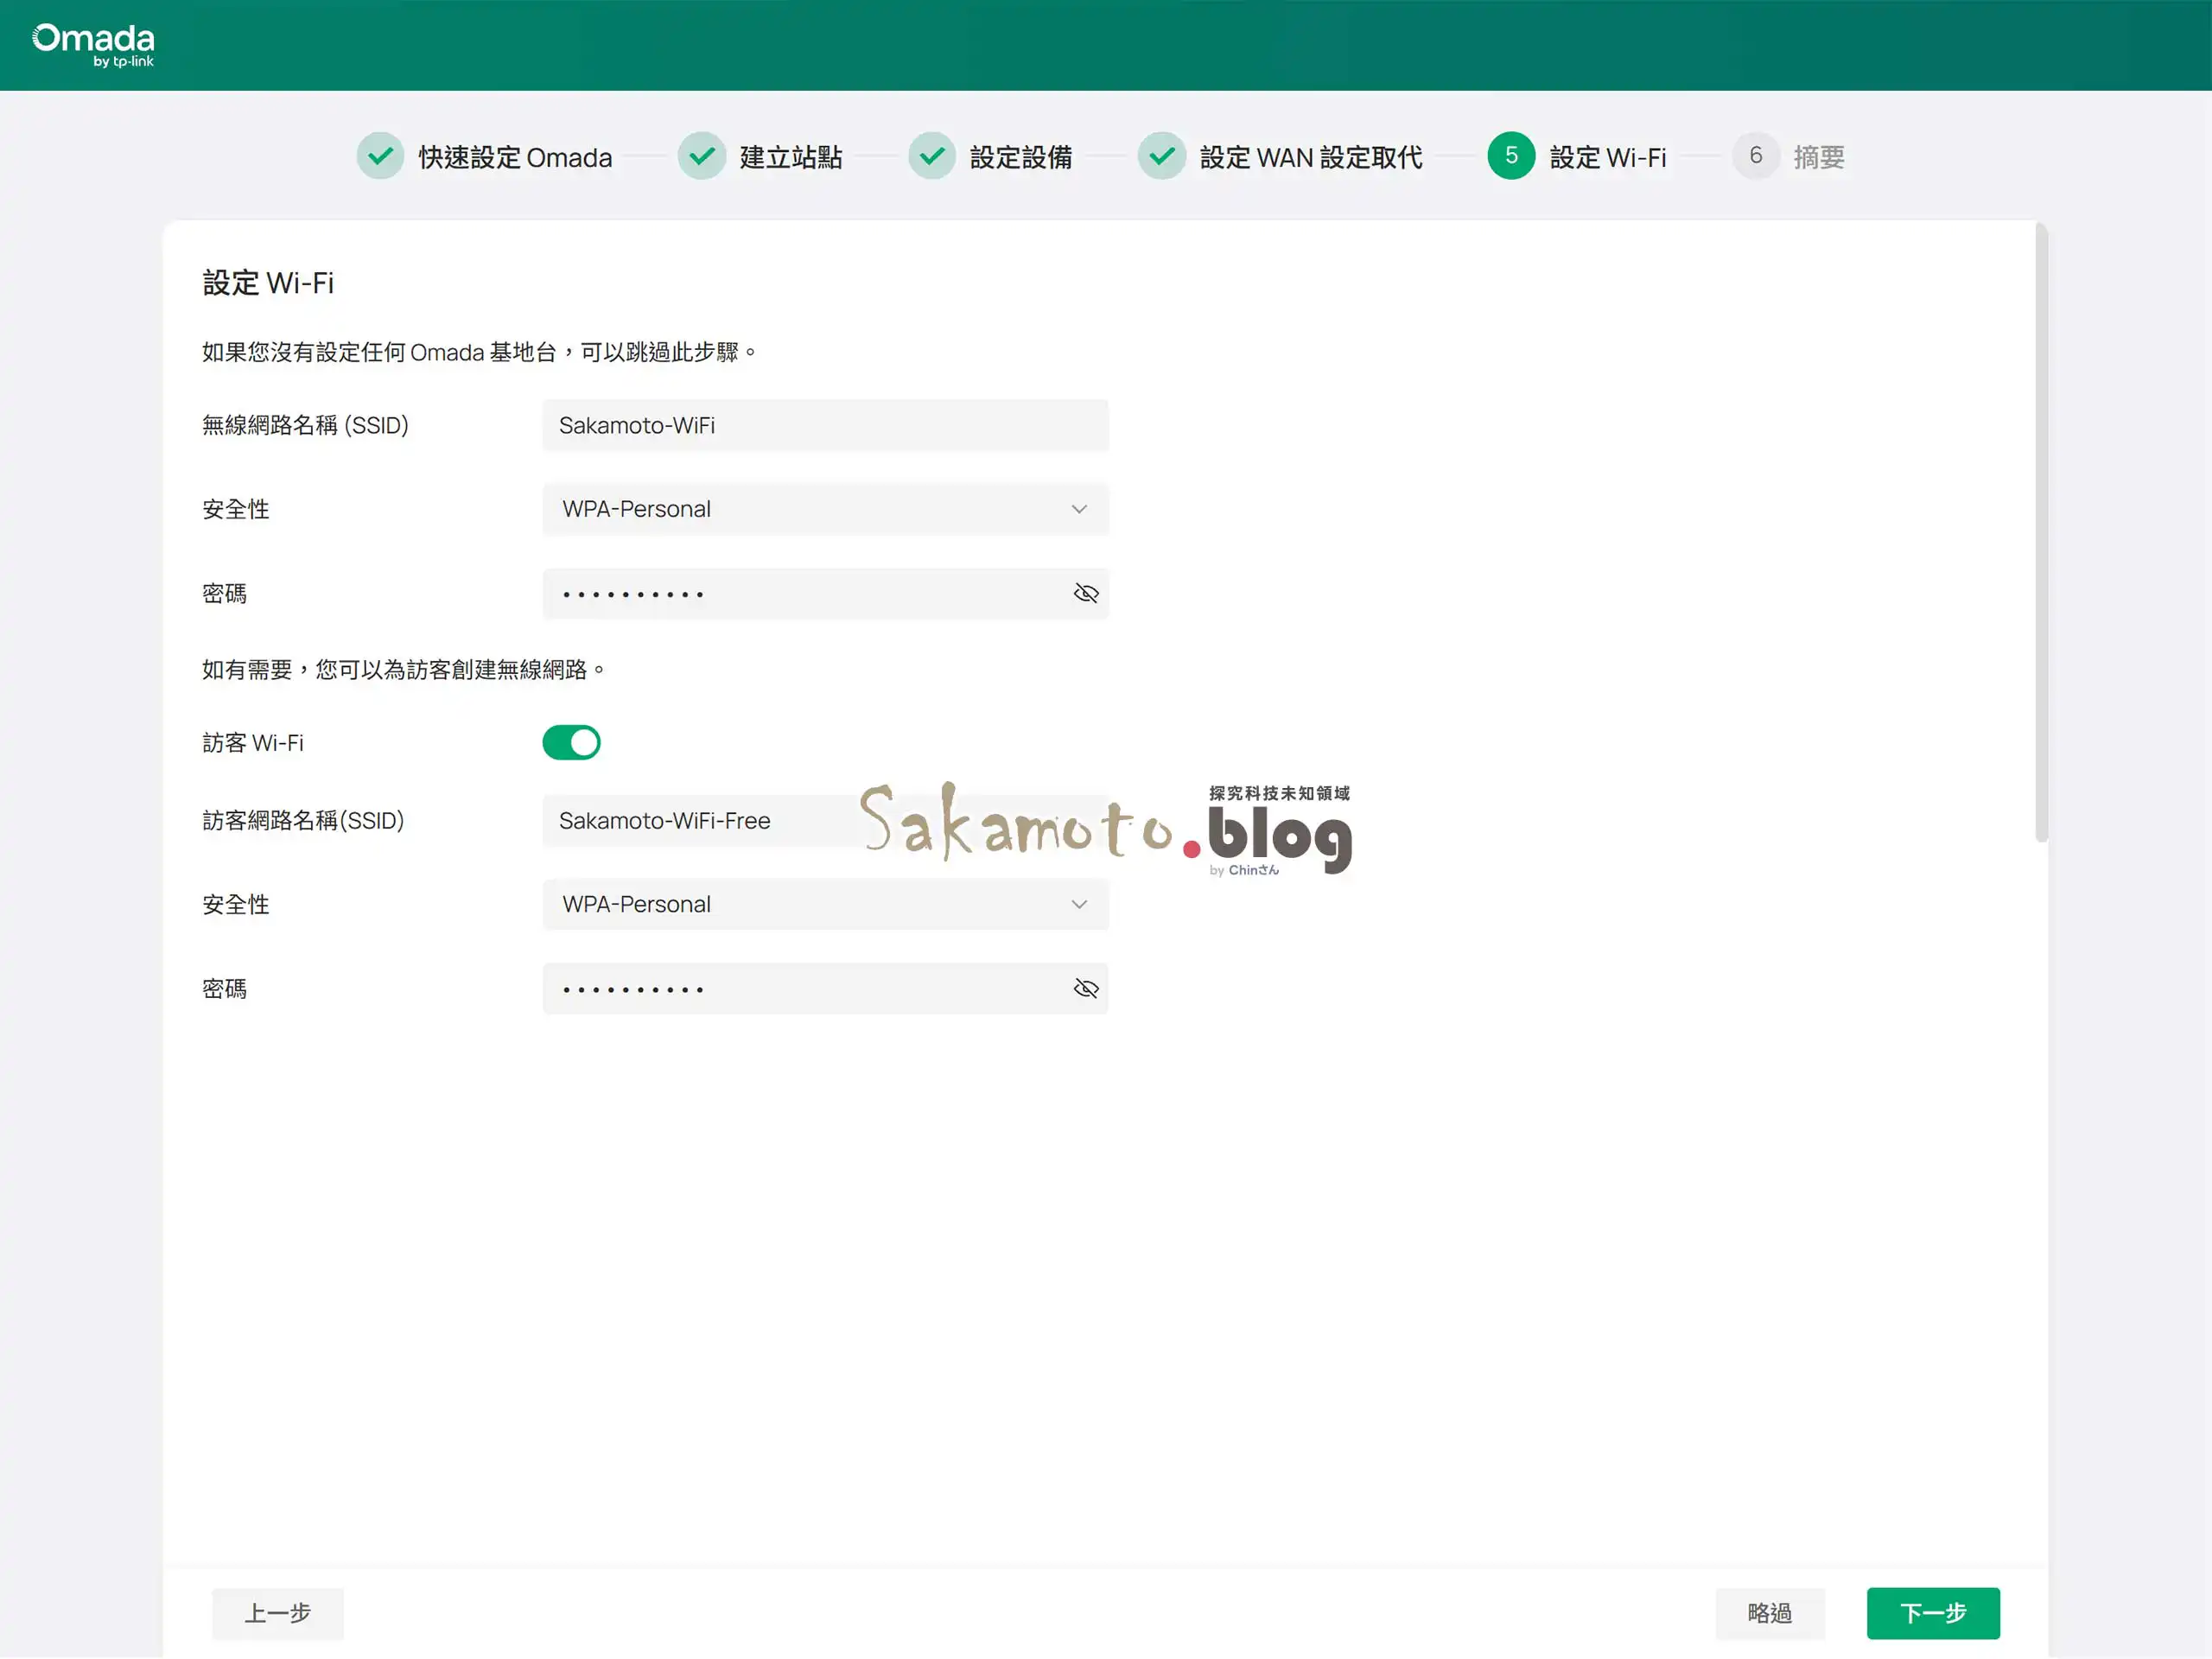Click the checkmark icon for 快速設定 Omada step

(380, 156)
